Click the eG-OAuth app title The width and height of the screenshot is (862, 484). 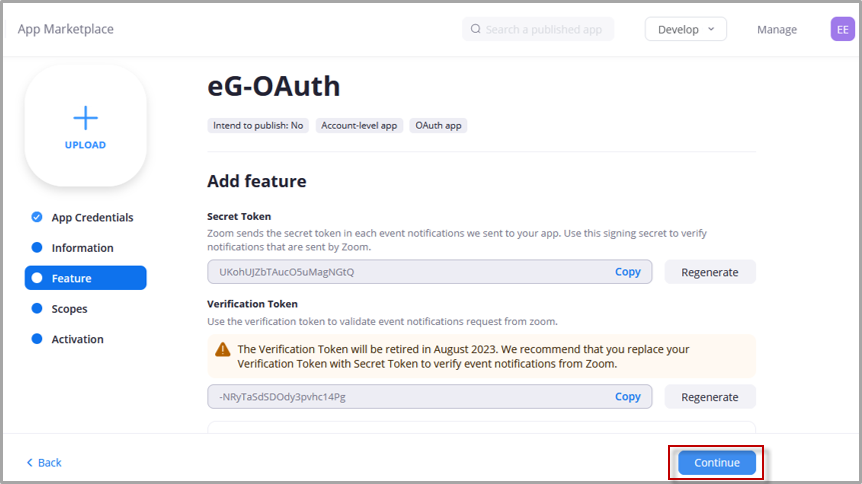(273, 86)
